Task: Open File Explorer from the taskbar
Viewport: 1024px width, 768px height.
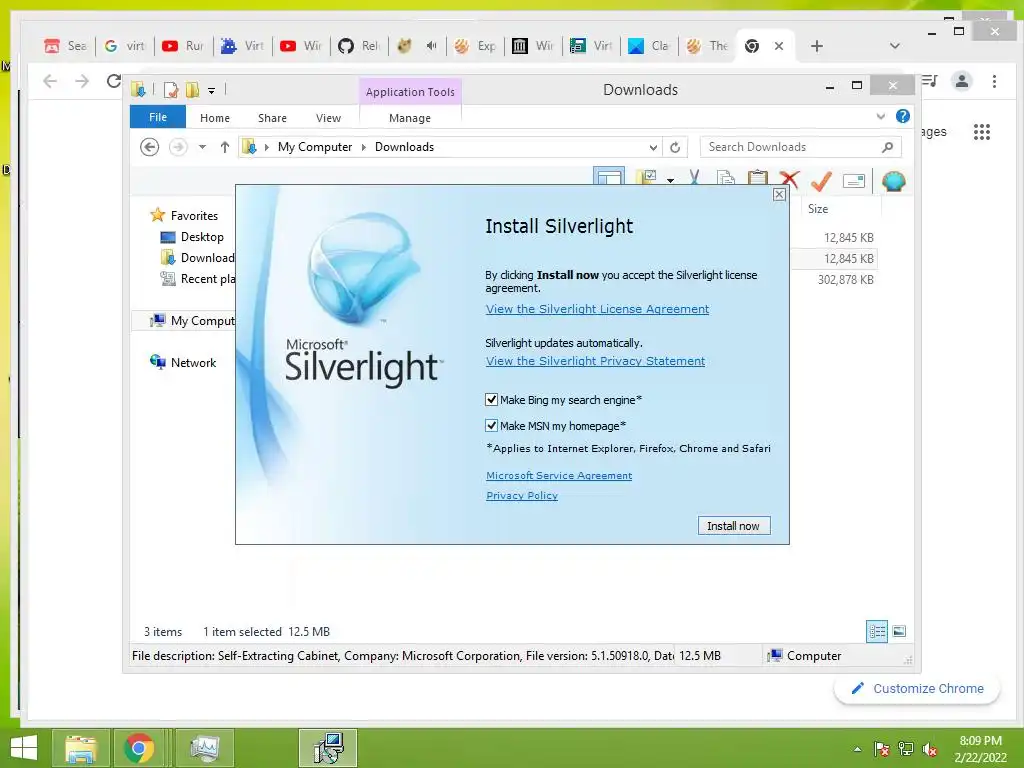Action: [x=80, y=748]
